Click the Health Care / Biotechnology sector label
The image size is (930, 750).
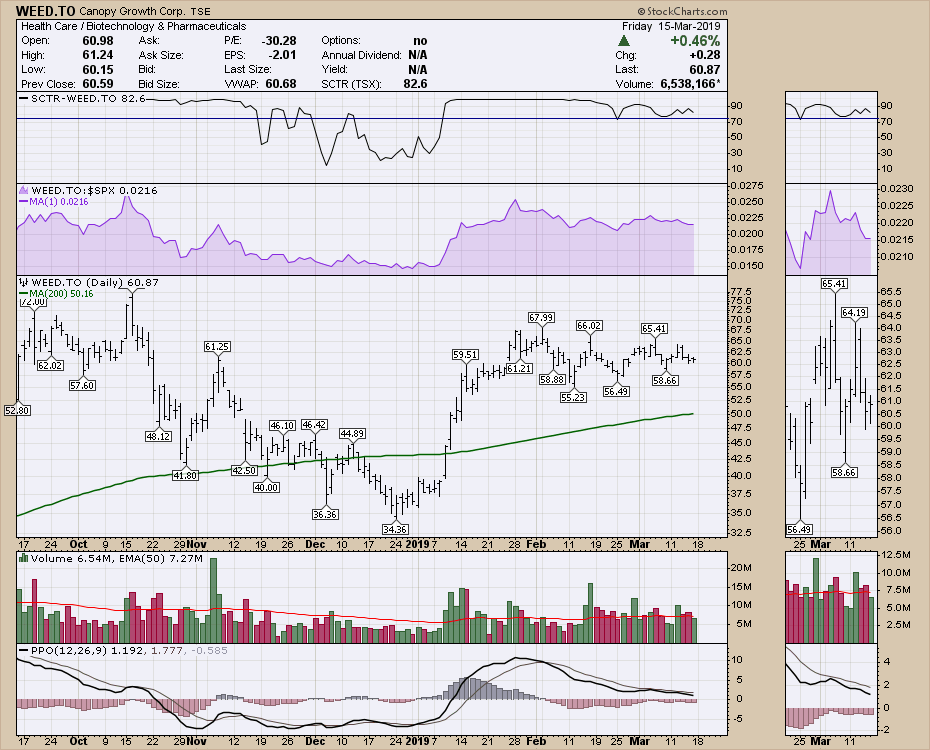(x=133, y=26)
